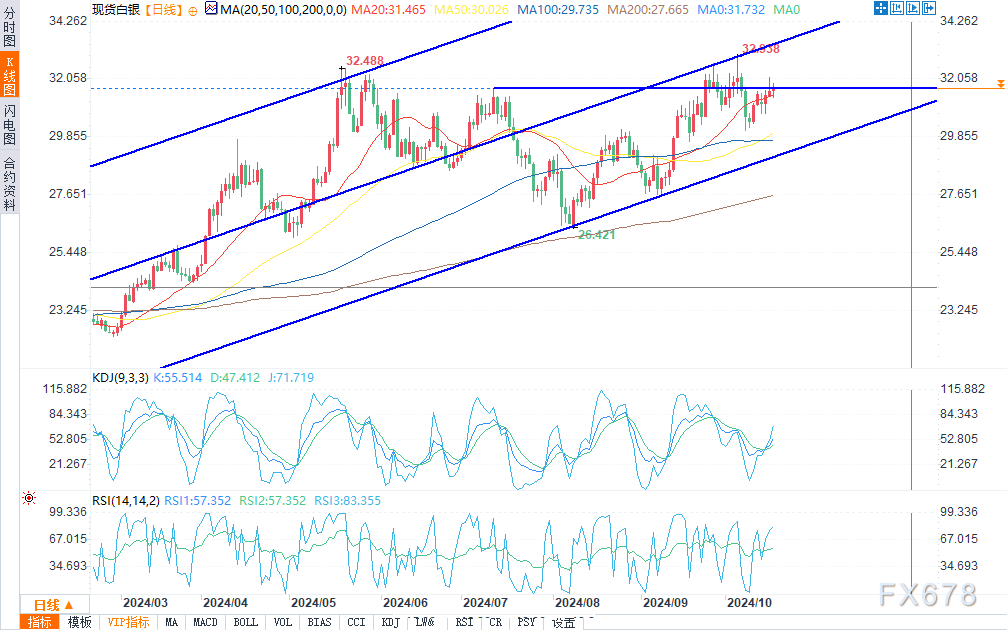Click the chart playback axis icon
Image resolution: width=1007 pixels, height=630 pixels.
913,8
